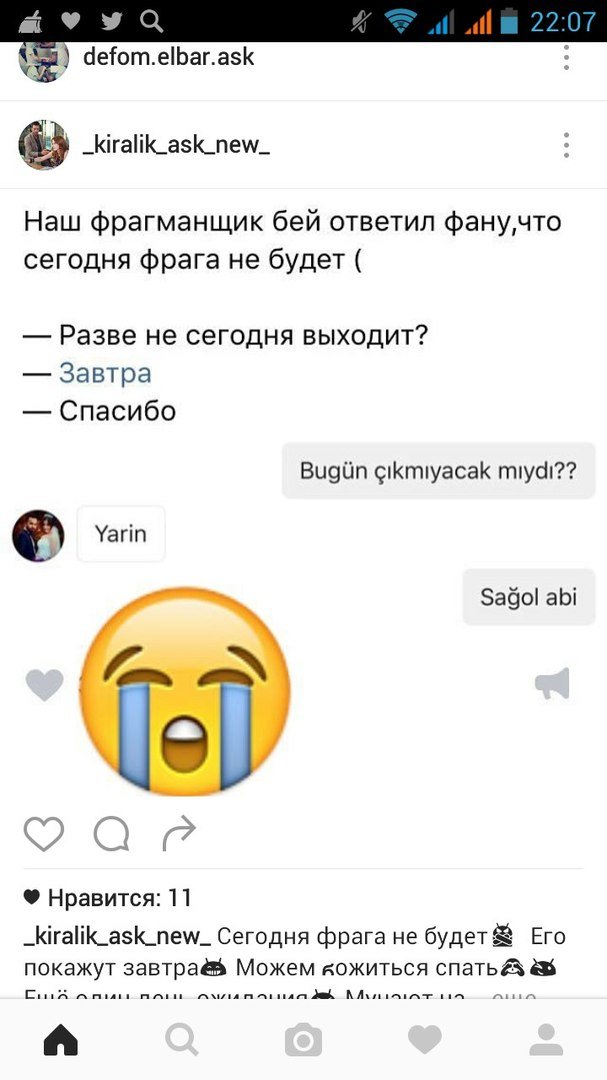Image resolution: width=607 pixels, height=1080 pixels.
Task: Tap the gray heart in the image
Action: pyautogui.click(x=44, y=685)
